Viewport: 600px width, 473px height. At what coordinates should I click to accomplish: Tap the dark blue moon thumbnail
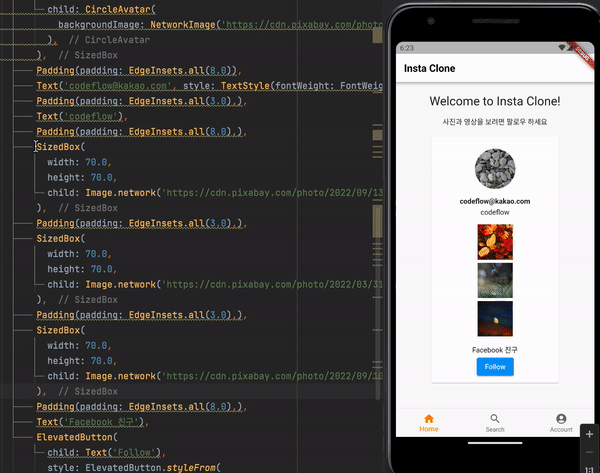pyautogui.click(x=495, y=318)
